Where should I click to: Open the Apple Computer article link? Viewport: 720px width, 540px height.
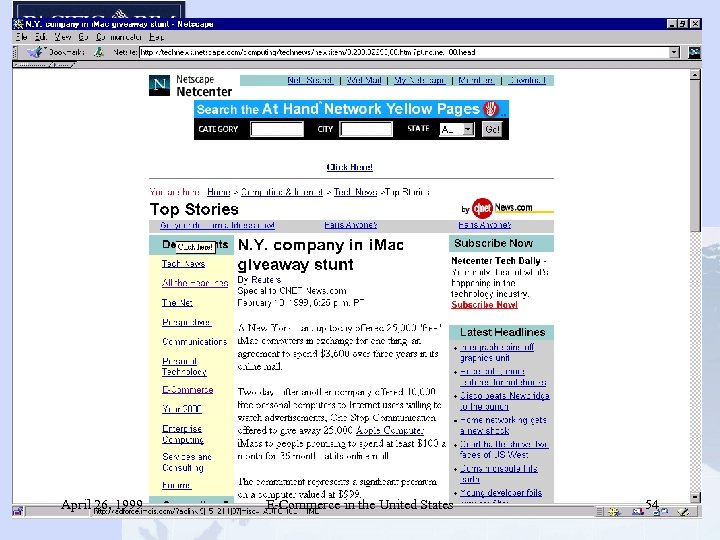tap(390, 430)
